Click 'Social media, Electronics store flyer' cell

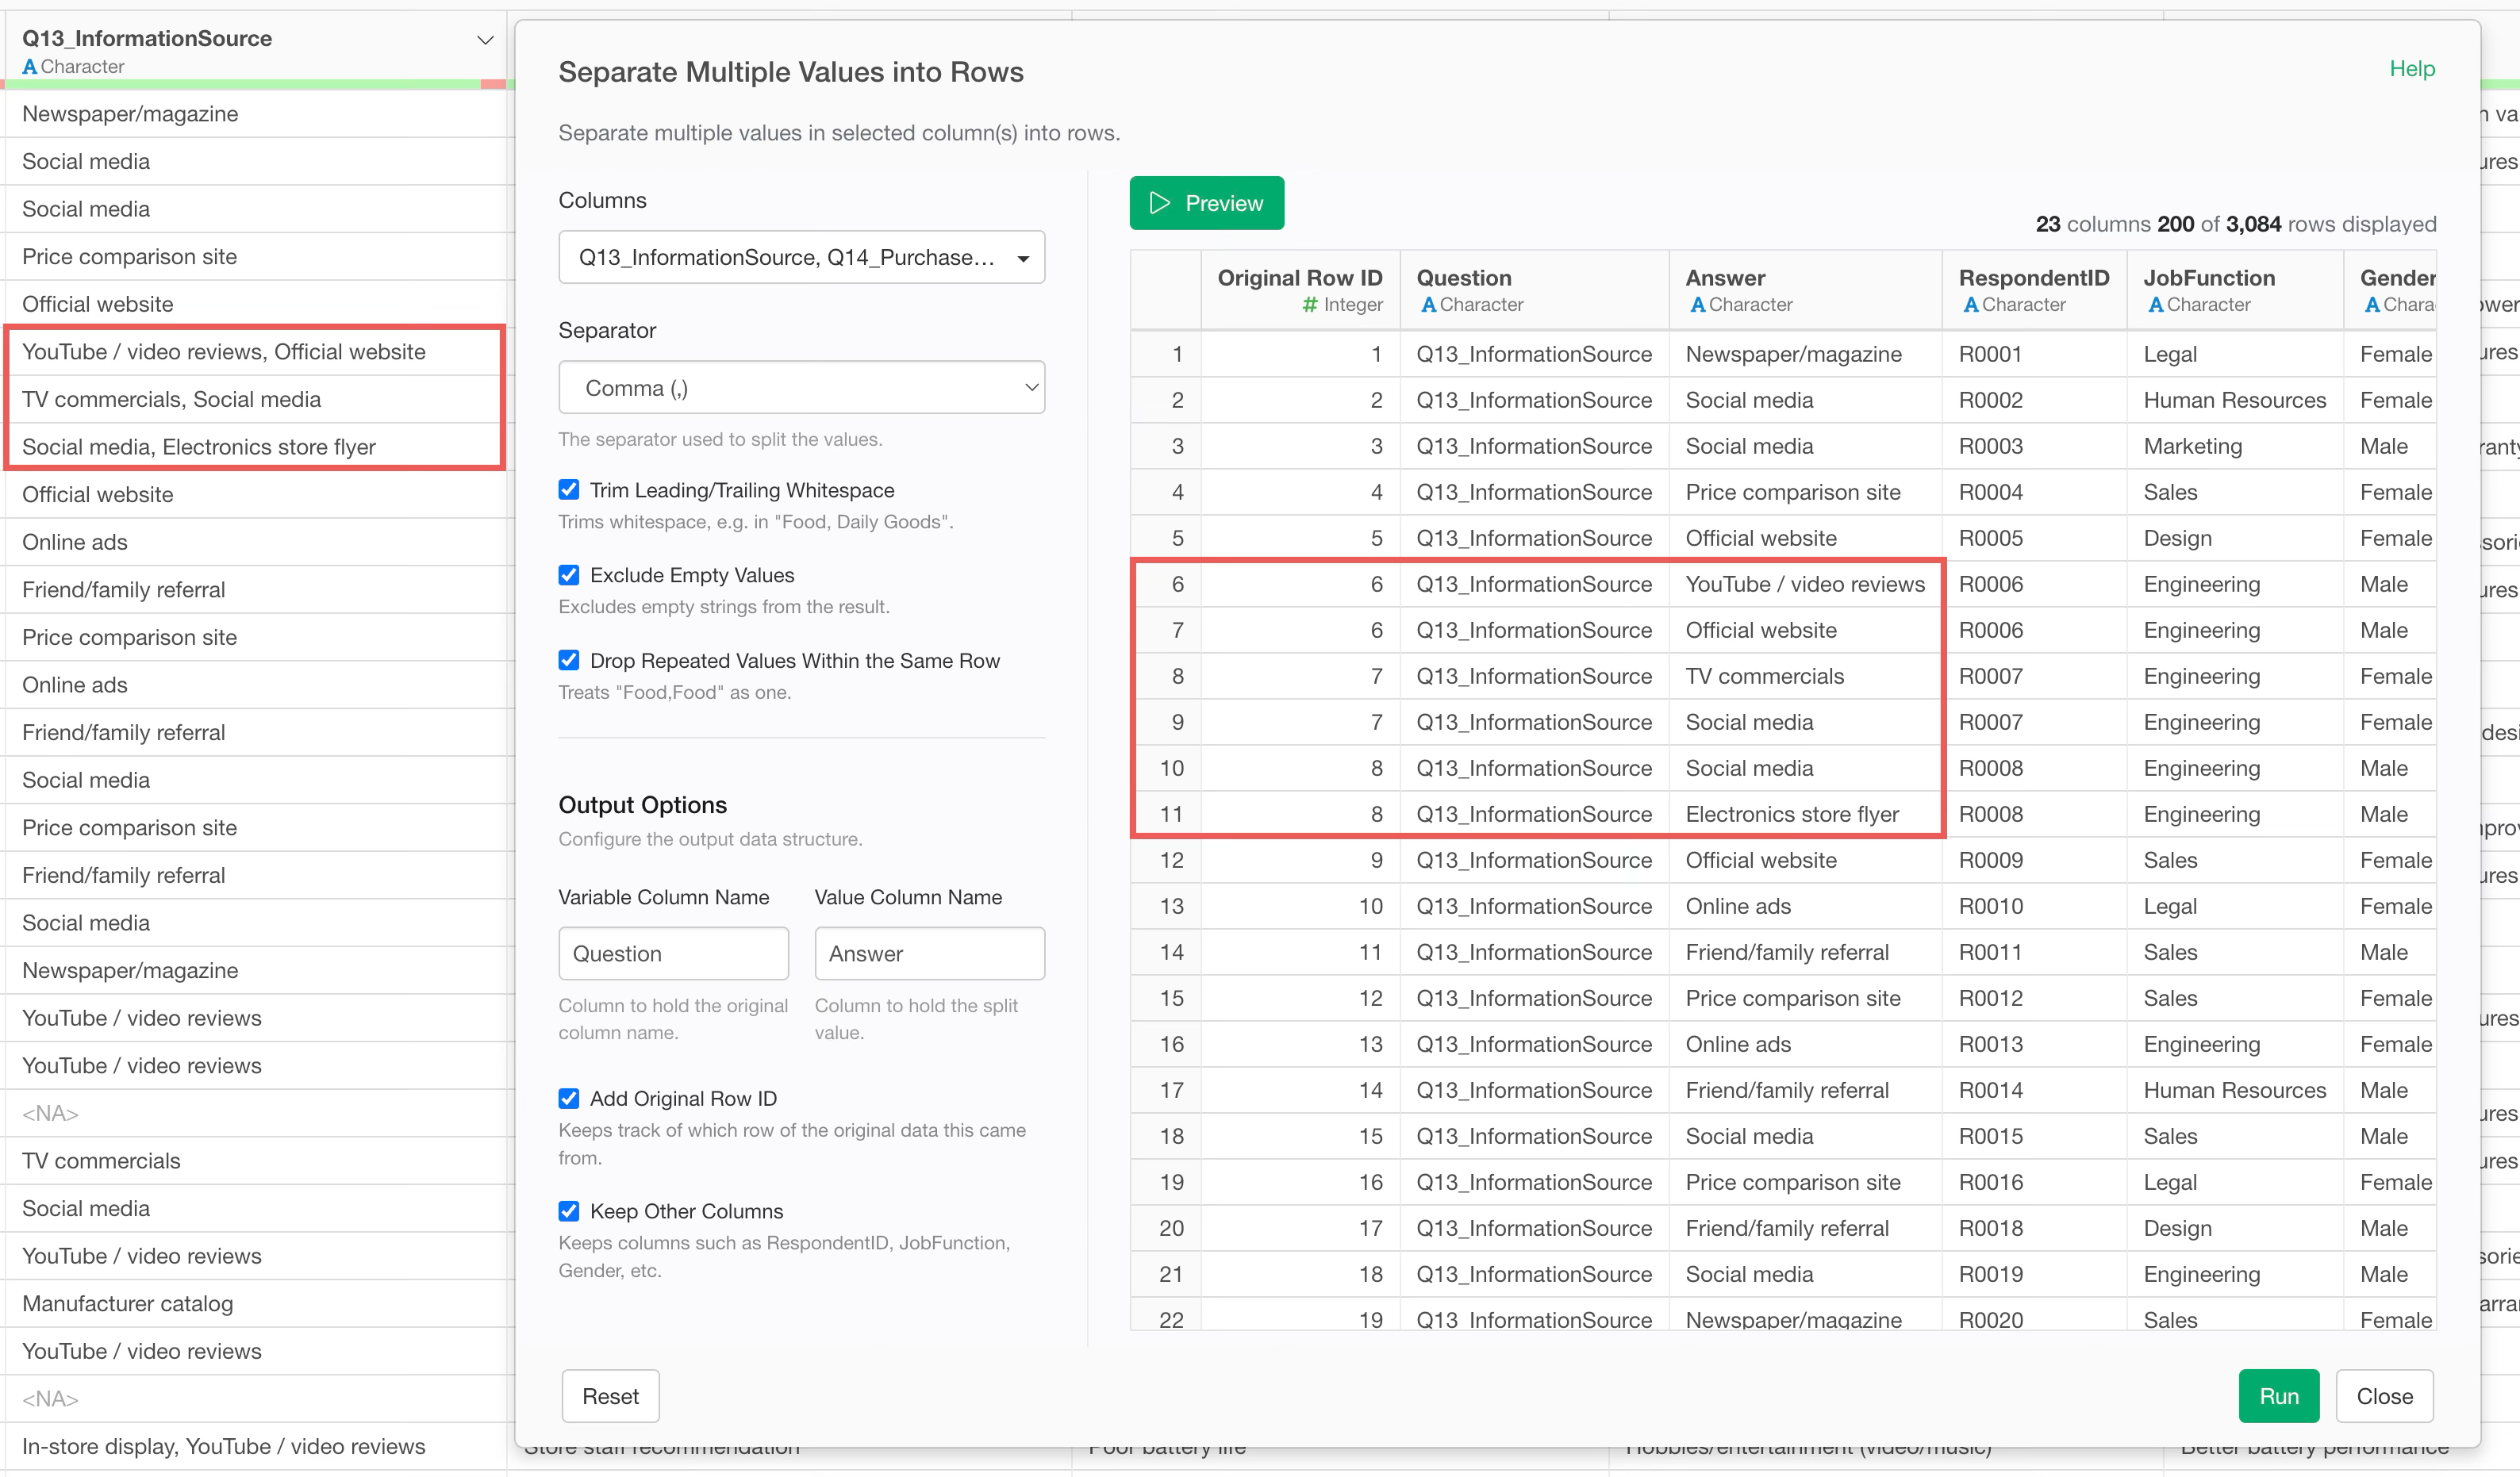pyautogui.click(x=255, y=447)
